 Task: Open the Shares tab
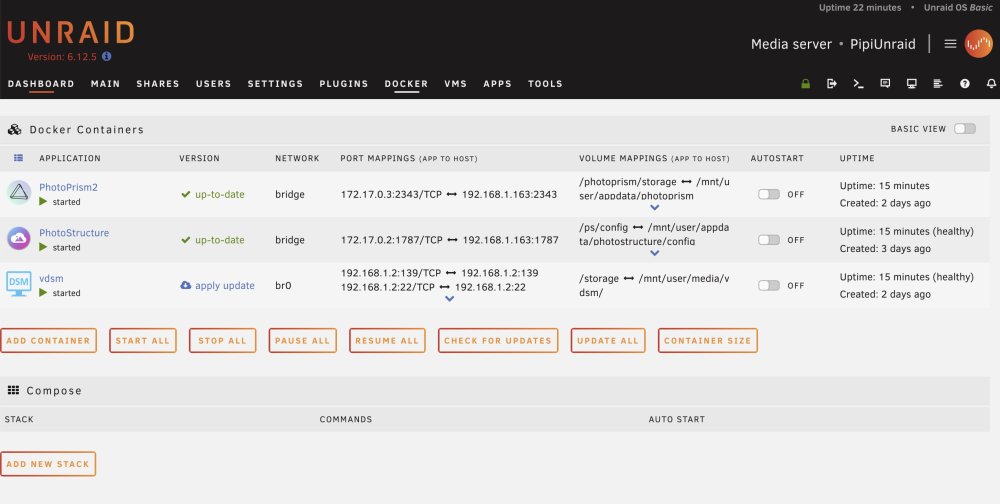[x=158, y=84]
